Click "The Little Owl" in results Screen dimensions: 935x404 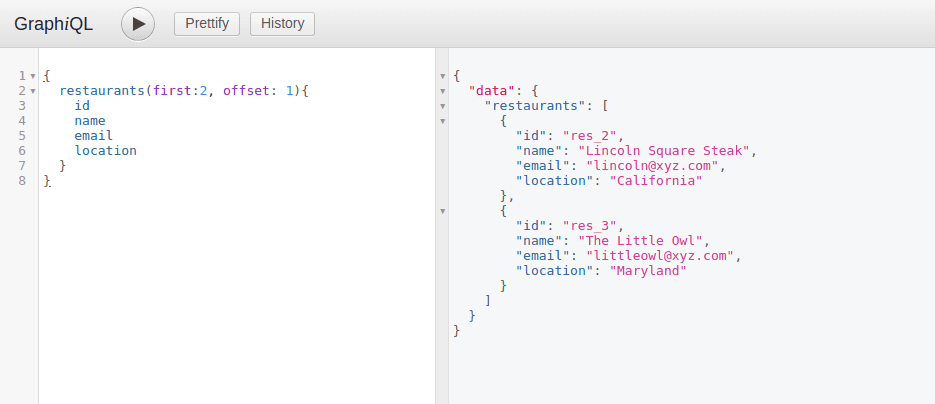(640, 241)
